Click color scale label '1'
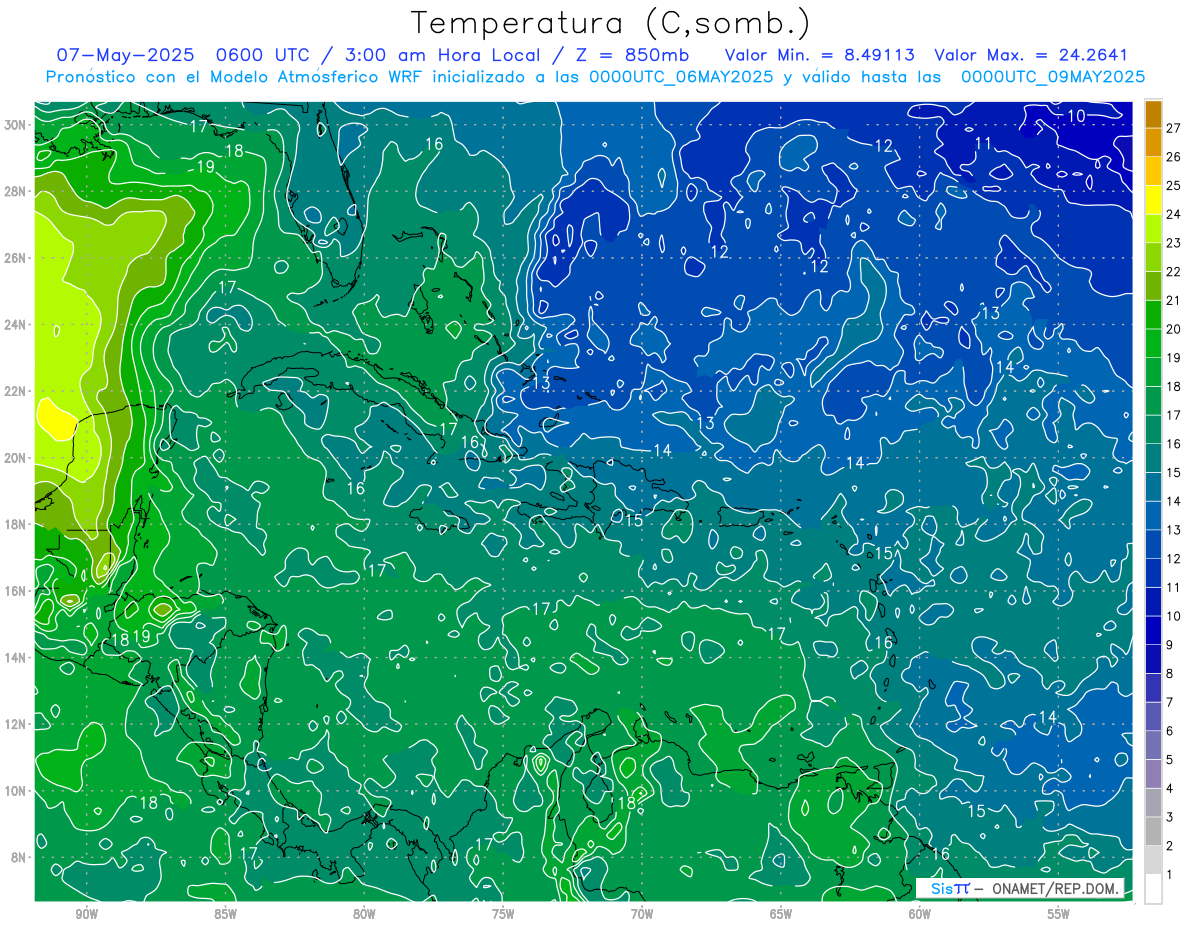This screenshot has height=927, width=1200. coord(1170,875)
